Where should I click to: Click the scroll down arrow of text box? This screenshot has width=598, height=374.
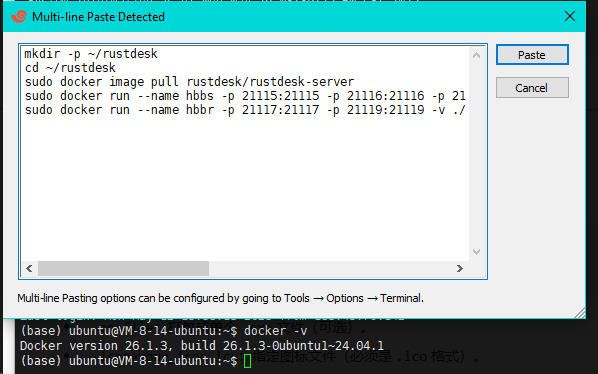click(x=476, y=252)
